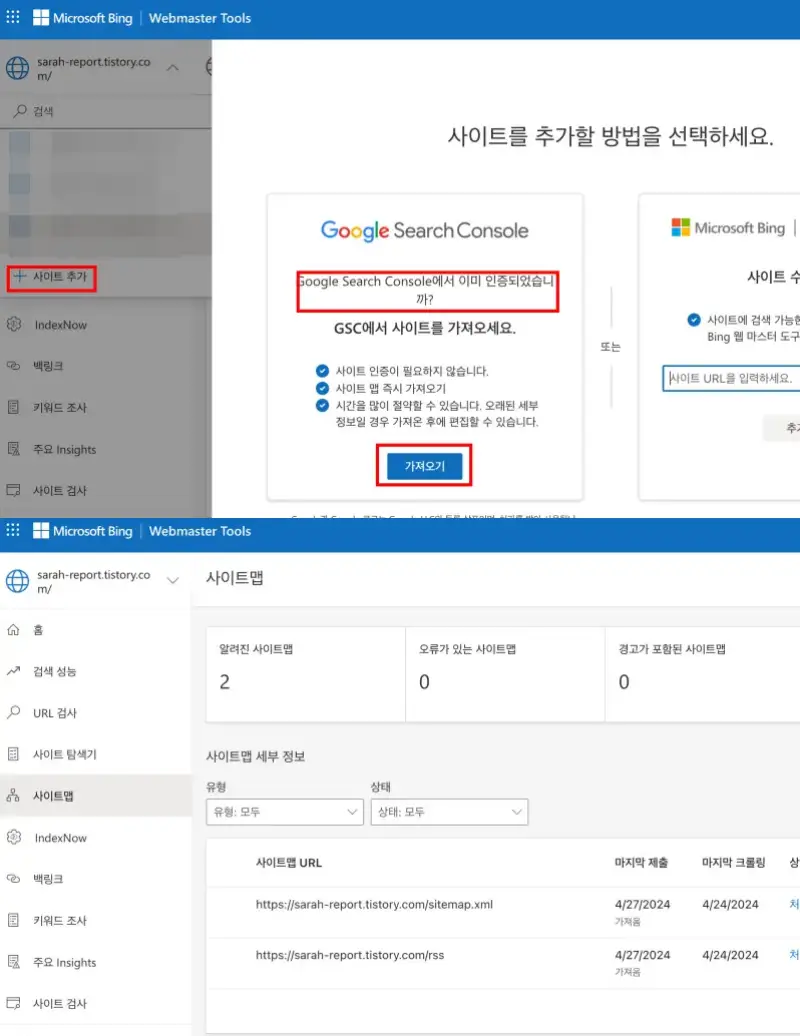Open 사이트 탐색기 in the sidebar
Screen dimensions: 800x1036
pyautogui.click(x=96, y=754)
